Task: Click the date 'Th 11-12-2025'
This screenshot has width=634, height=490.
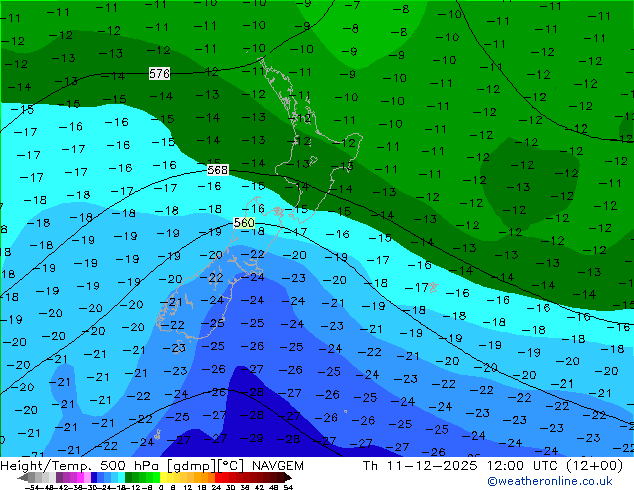Action: click(x=420, y=466)
